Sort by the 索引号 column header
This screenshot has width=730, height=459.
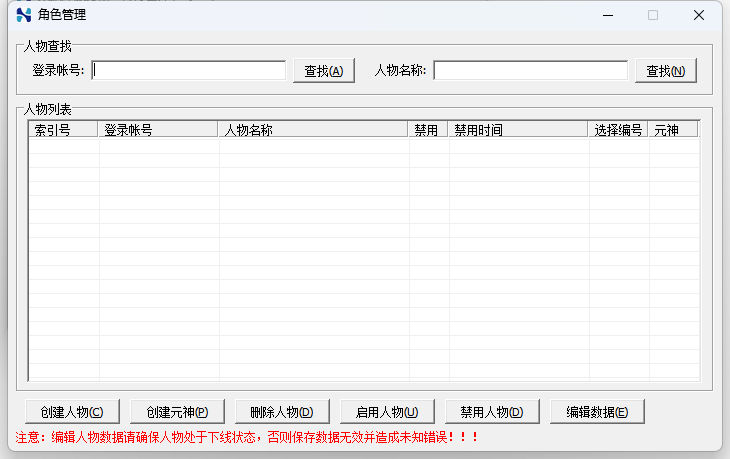pyautogui.click(x=63, y=130)
